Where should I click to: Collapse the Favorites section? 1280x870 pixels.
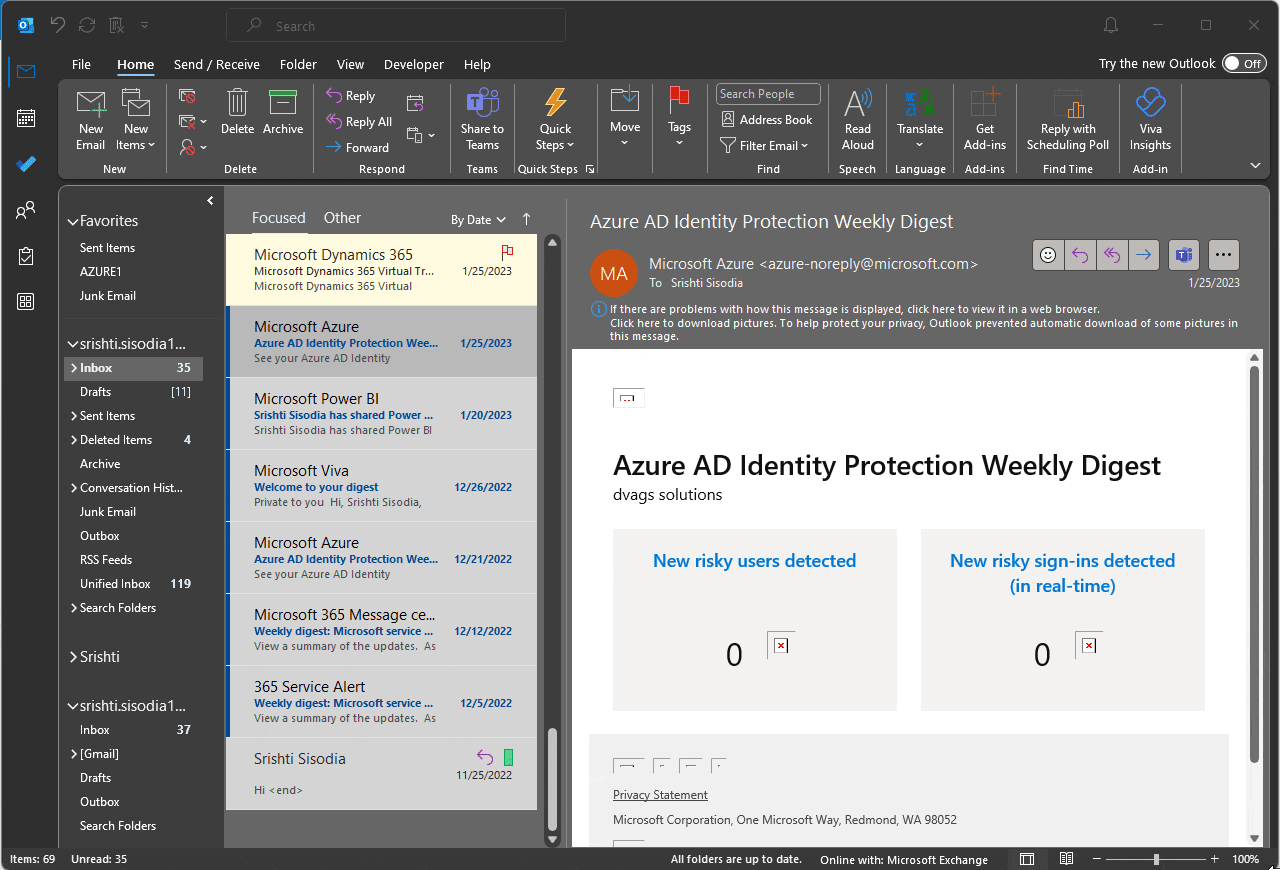click(x=72, y=222)
